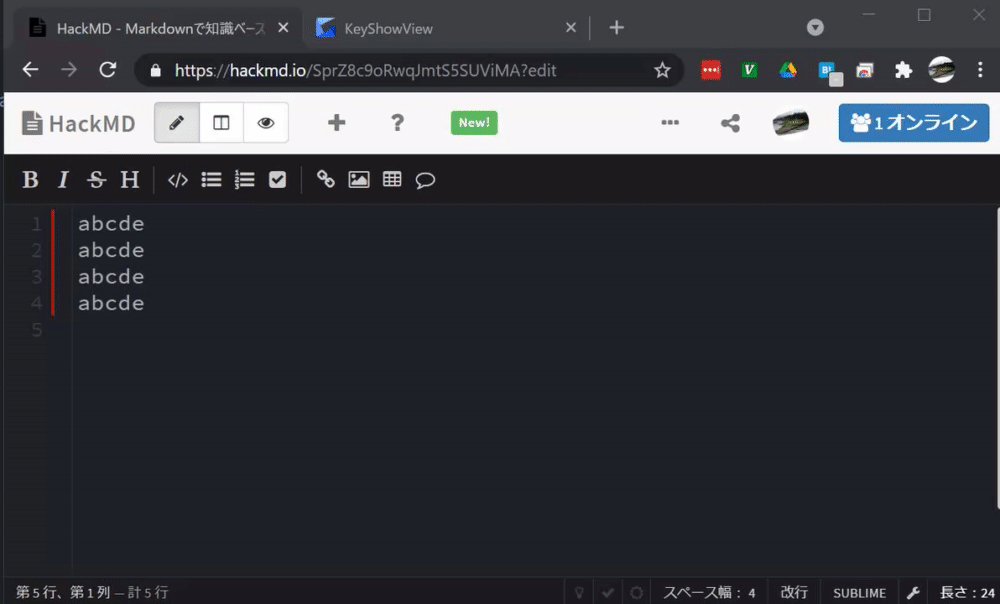This screenshot has height=604, width=1000.
Task: Insert a task list checkbox
Action: coord(277,180)
